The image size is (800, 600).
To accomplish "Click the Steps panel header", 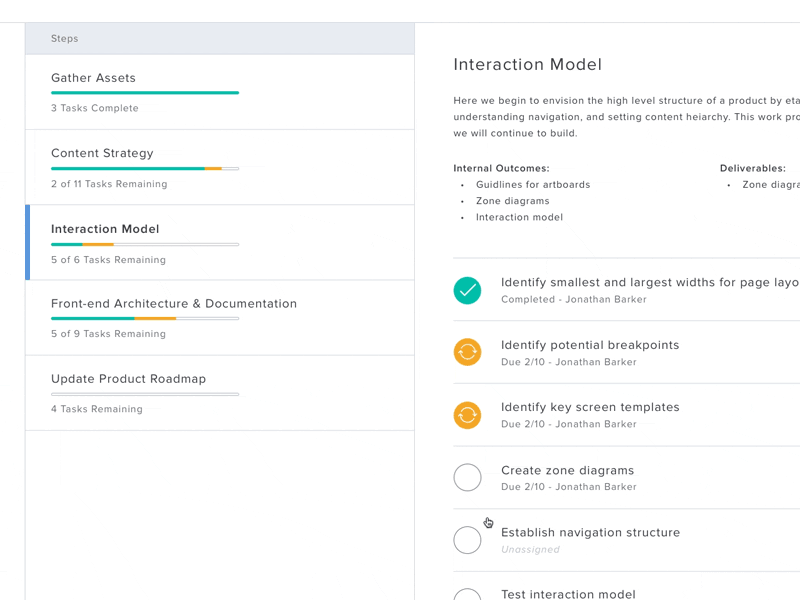I will click(x=64, y=38).
